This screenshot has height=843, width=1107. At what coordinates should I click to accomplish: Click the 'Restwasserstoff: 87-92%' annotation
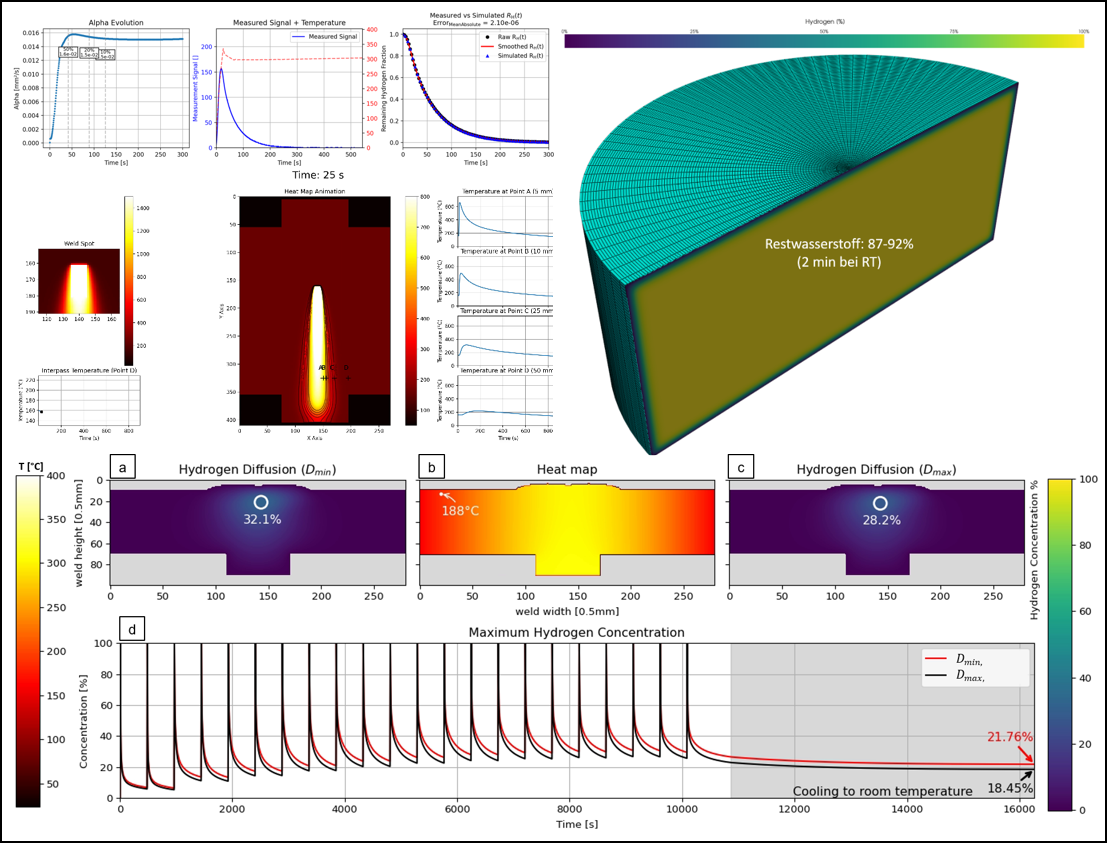coord(839,244)
